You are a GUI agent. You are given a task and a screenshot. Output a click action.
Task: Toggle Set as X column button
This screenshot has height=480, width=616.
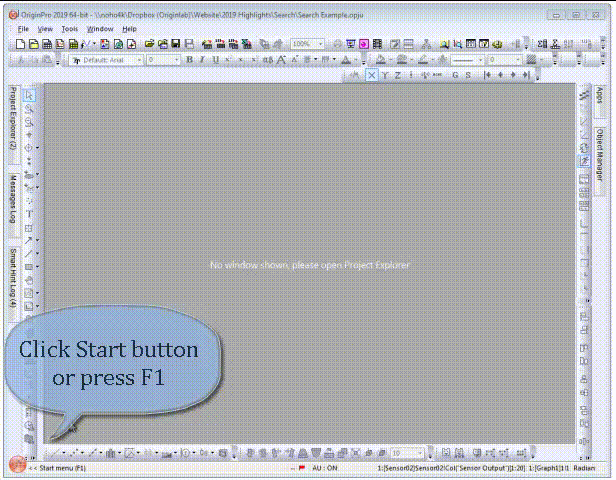372,75
